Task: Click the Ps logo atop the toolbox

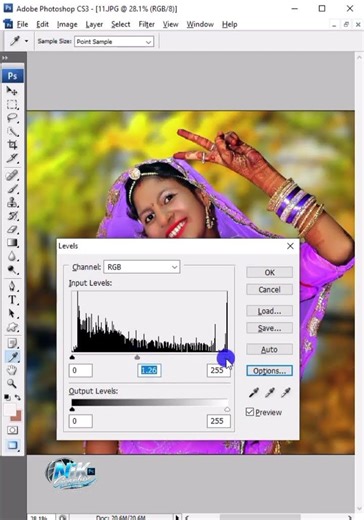Action: click(12, 76)
